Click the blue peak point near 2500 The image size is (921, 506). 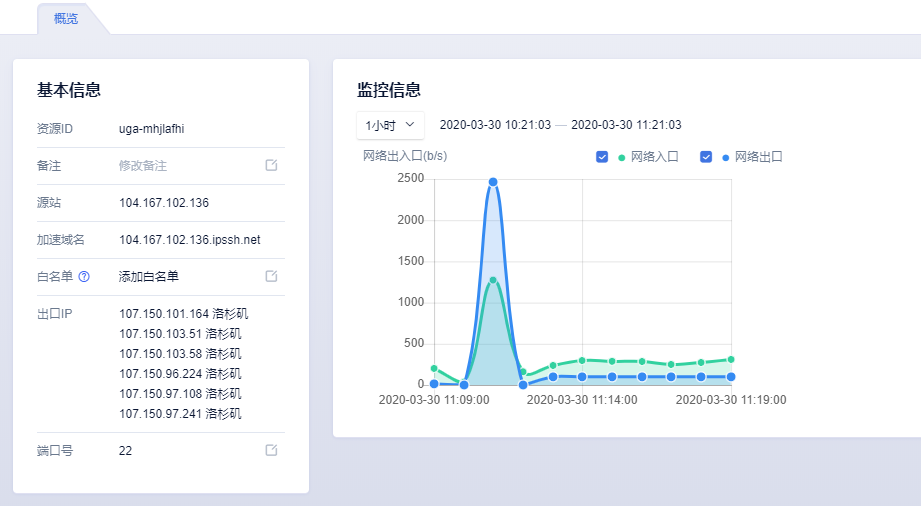493,182
